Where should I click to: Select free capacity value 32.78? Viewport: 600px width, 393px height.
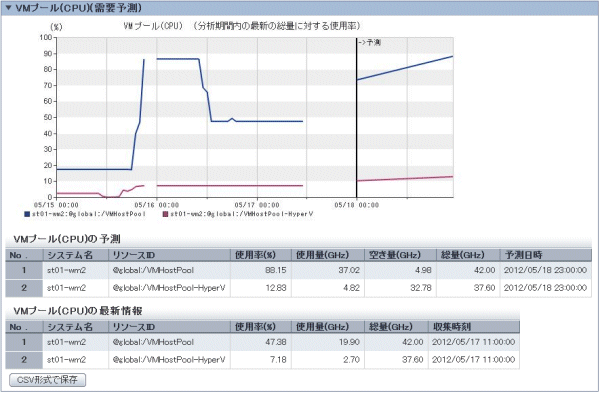click(421, 288)
